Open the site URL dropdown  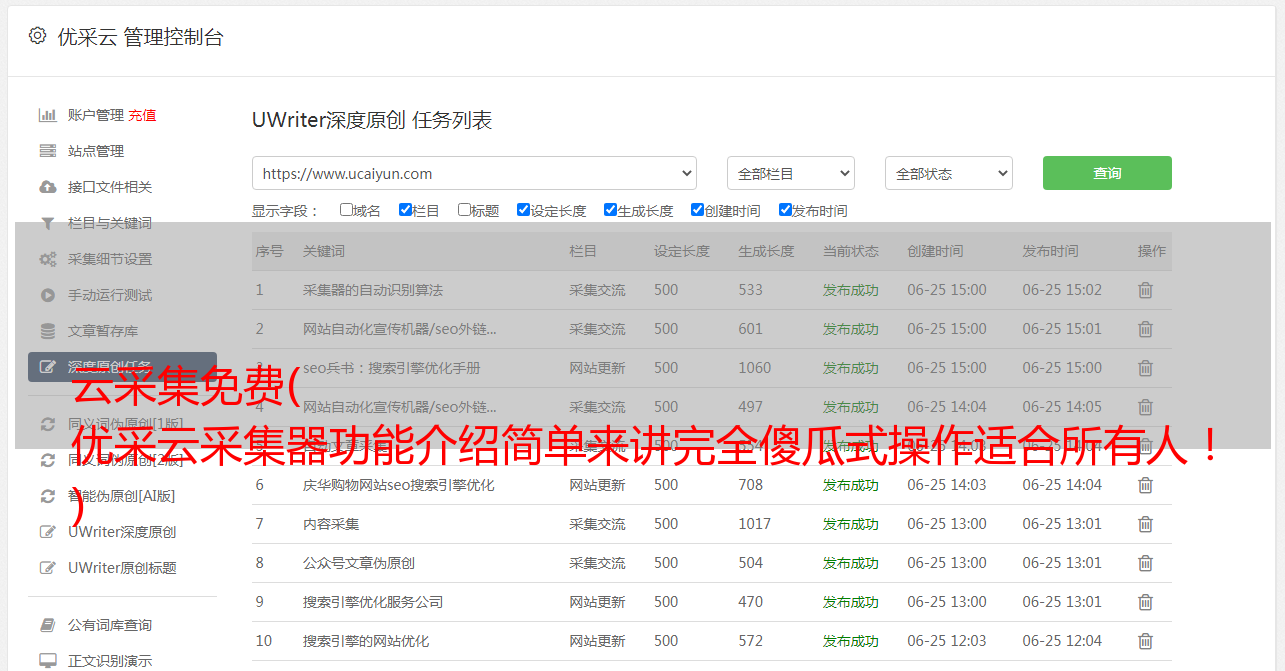coord(474,173)
